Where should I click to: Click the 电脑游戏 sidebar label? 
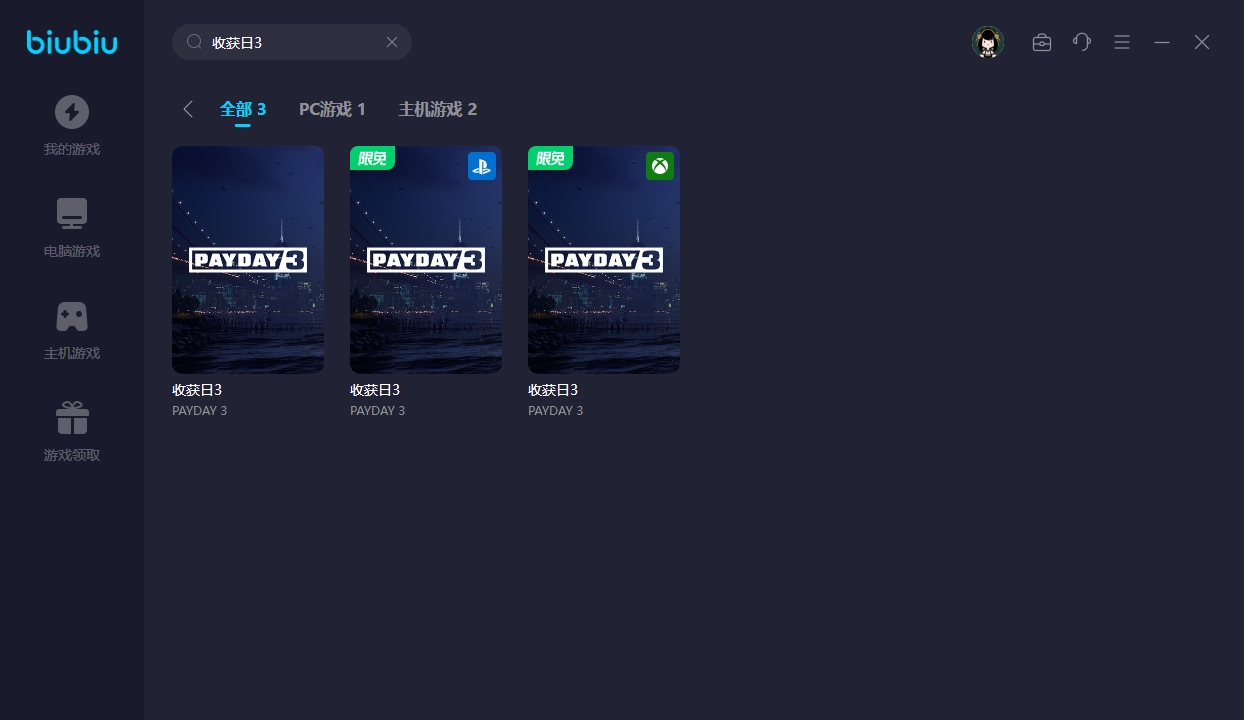(72, 252)
